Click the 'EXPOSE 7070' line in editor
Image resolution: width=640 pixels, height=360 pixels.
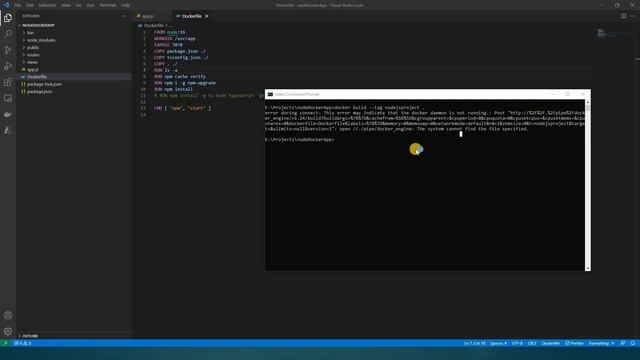point(168,45)
